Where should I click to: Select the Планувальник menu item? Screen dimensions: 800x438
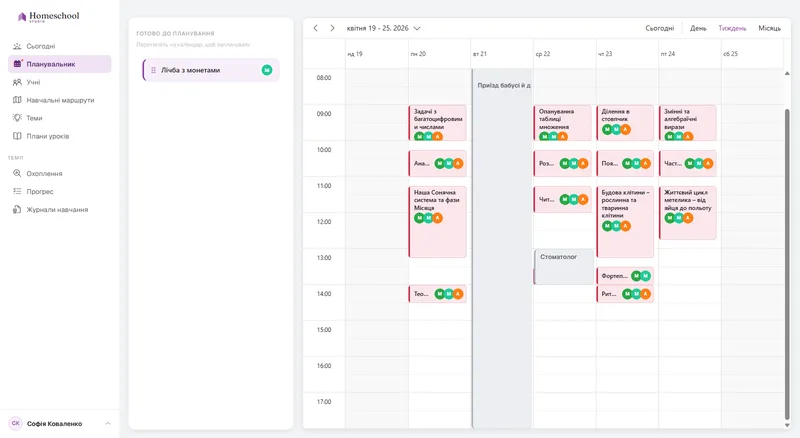(x=60, y=64)
